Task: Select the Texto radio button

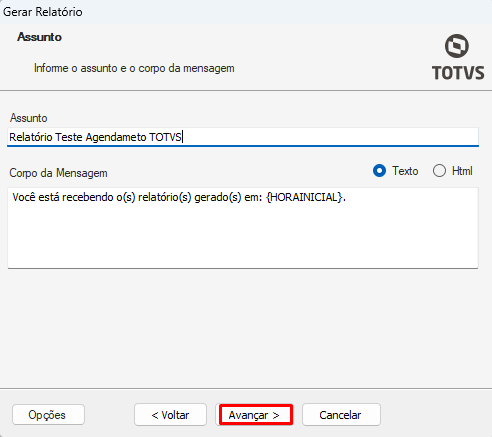Action: (379, 171)
